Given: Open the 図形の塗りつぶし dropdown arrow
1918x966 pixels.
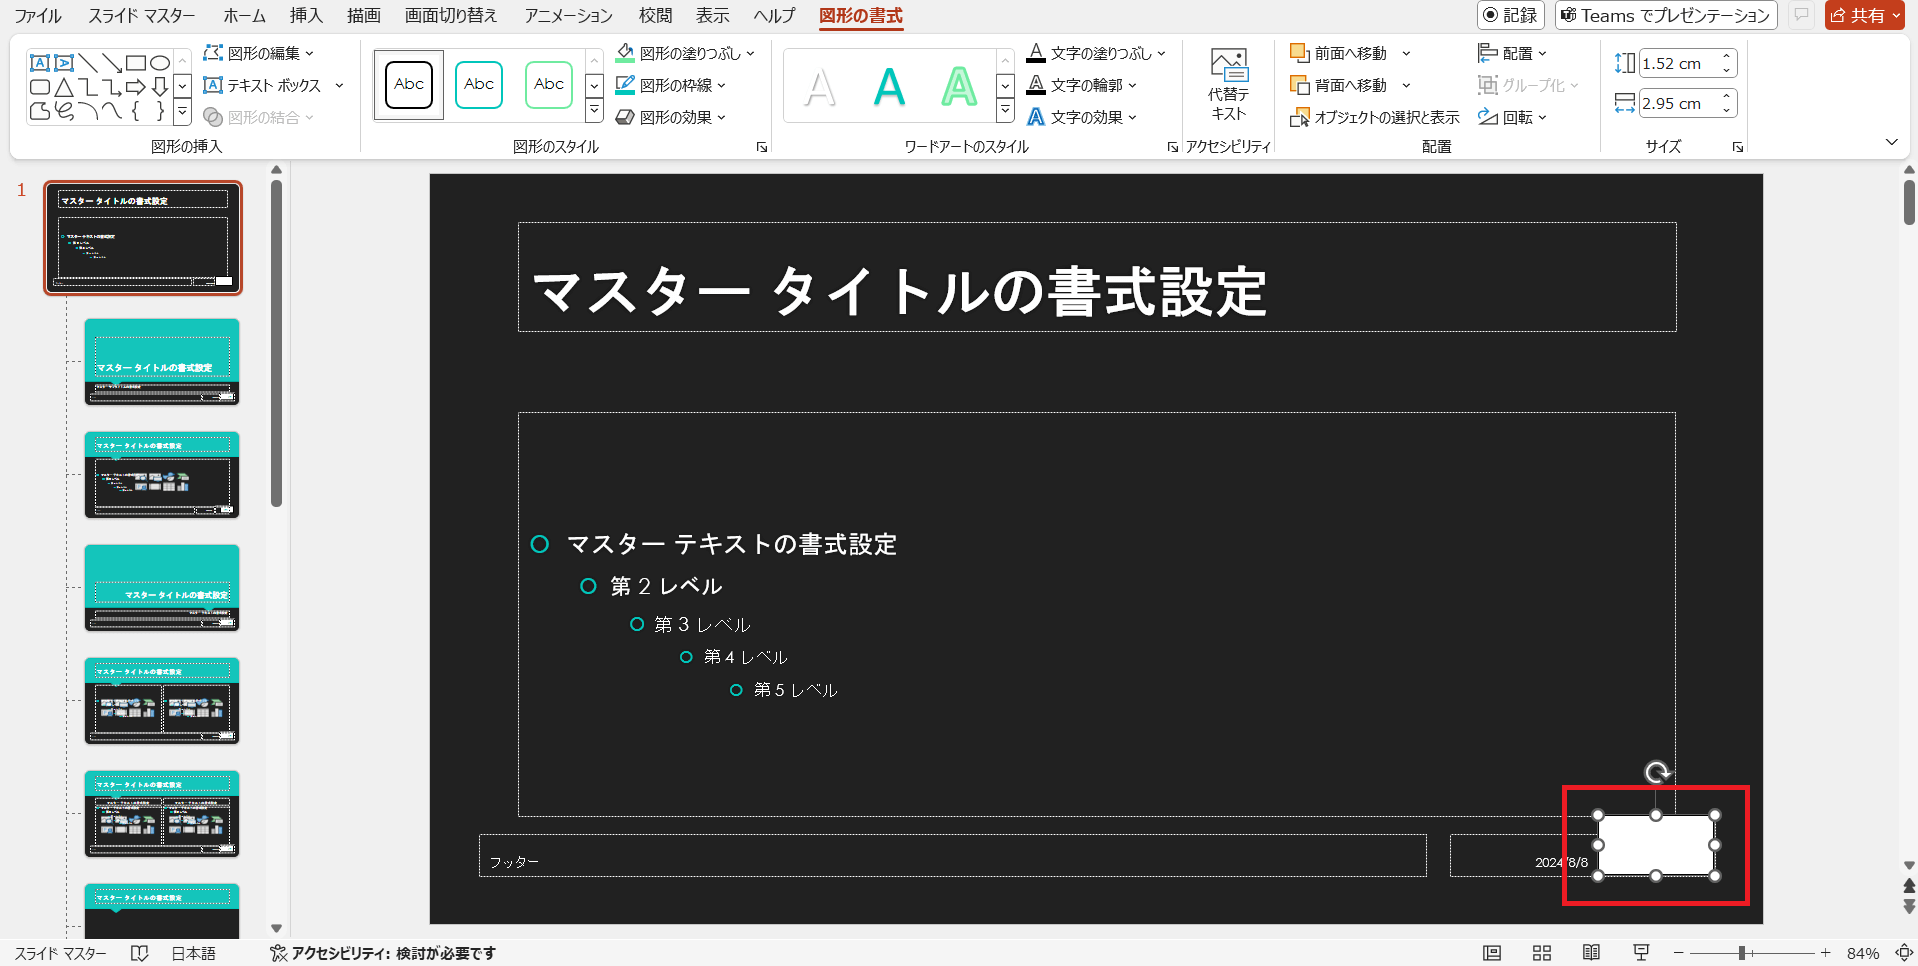Looking at the screenshot, I should pos(750,53).
